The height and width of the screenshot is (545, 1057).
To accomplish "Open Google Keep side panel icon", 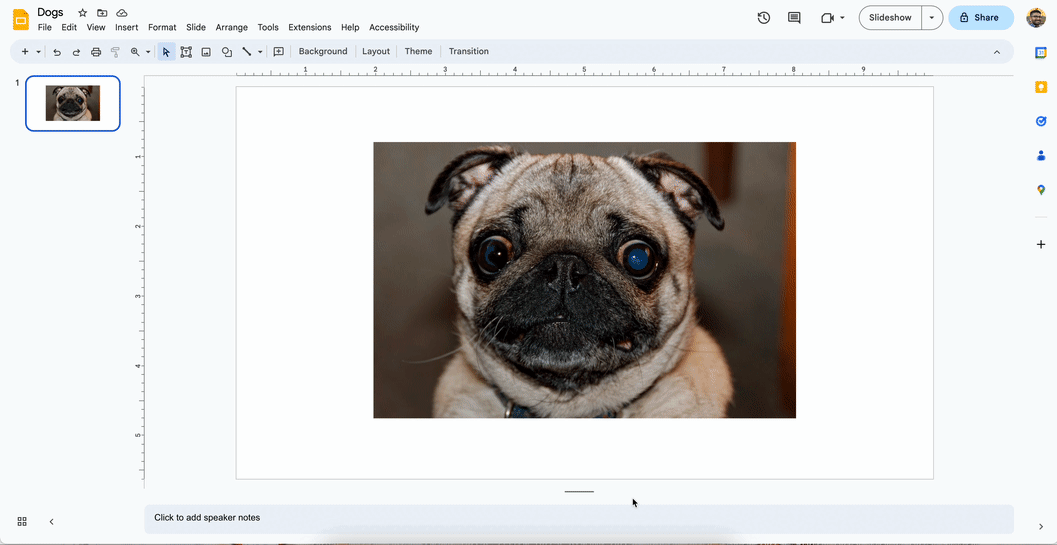I will [1041, 87].
